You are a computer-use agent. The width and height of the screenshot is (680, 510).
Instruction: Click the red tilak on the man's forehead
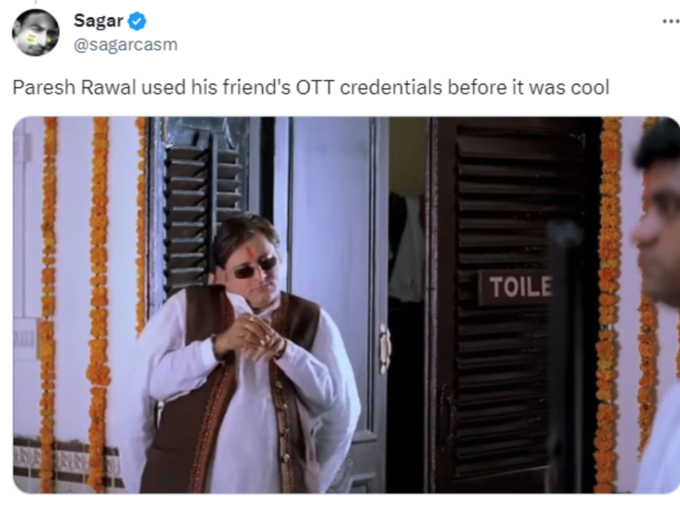pos(255,252)
